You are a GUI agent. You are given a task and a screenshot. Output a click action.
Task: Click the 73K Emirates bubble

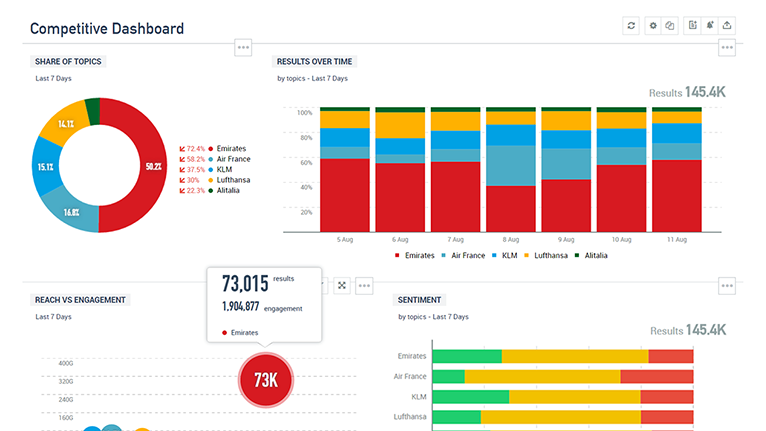point(266,380)
